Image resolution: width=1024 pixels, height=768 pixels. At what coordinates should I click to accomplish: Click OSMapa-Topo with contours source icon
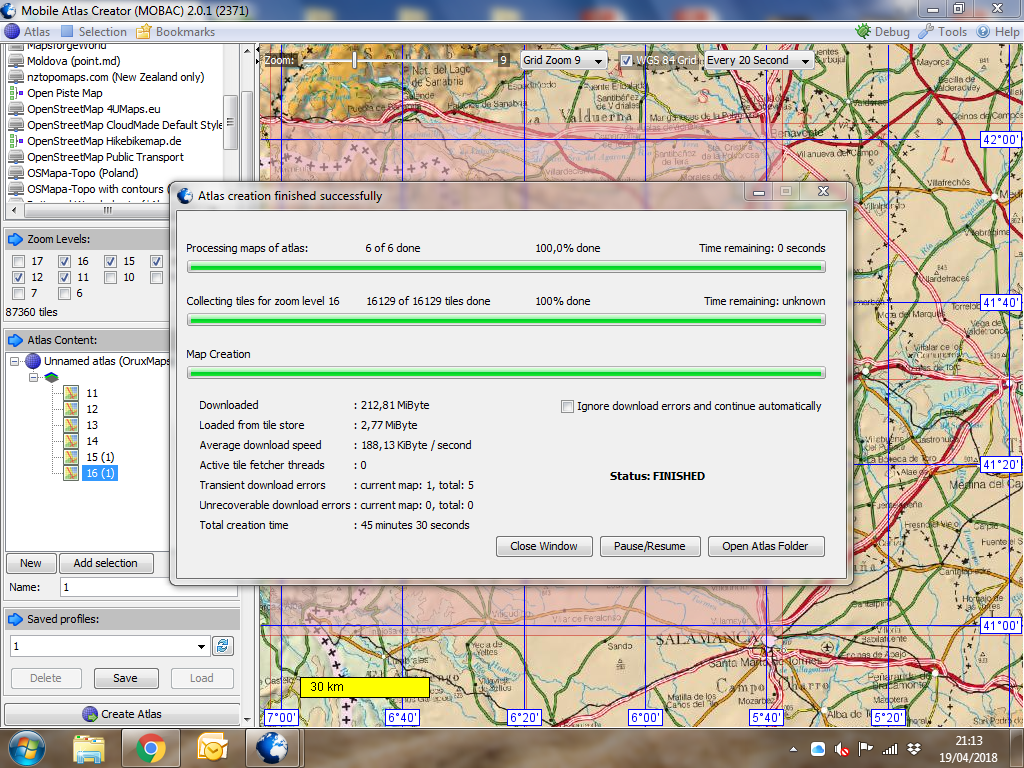pos(16,189)
